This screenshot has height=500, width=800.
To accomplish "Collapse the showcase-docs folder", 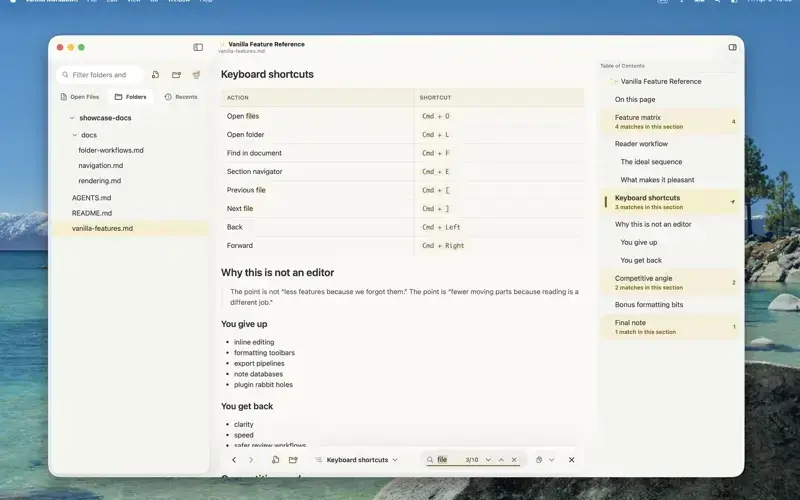I will [72, 118].
